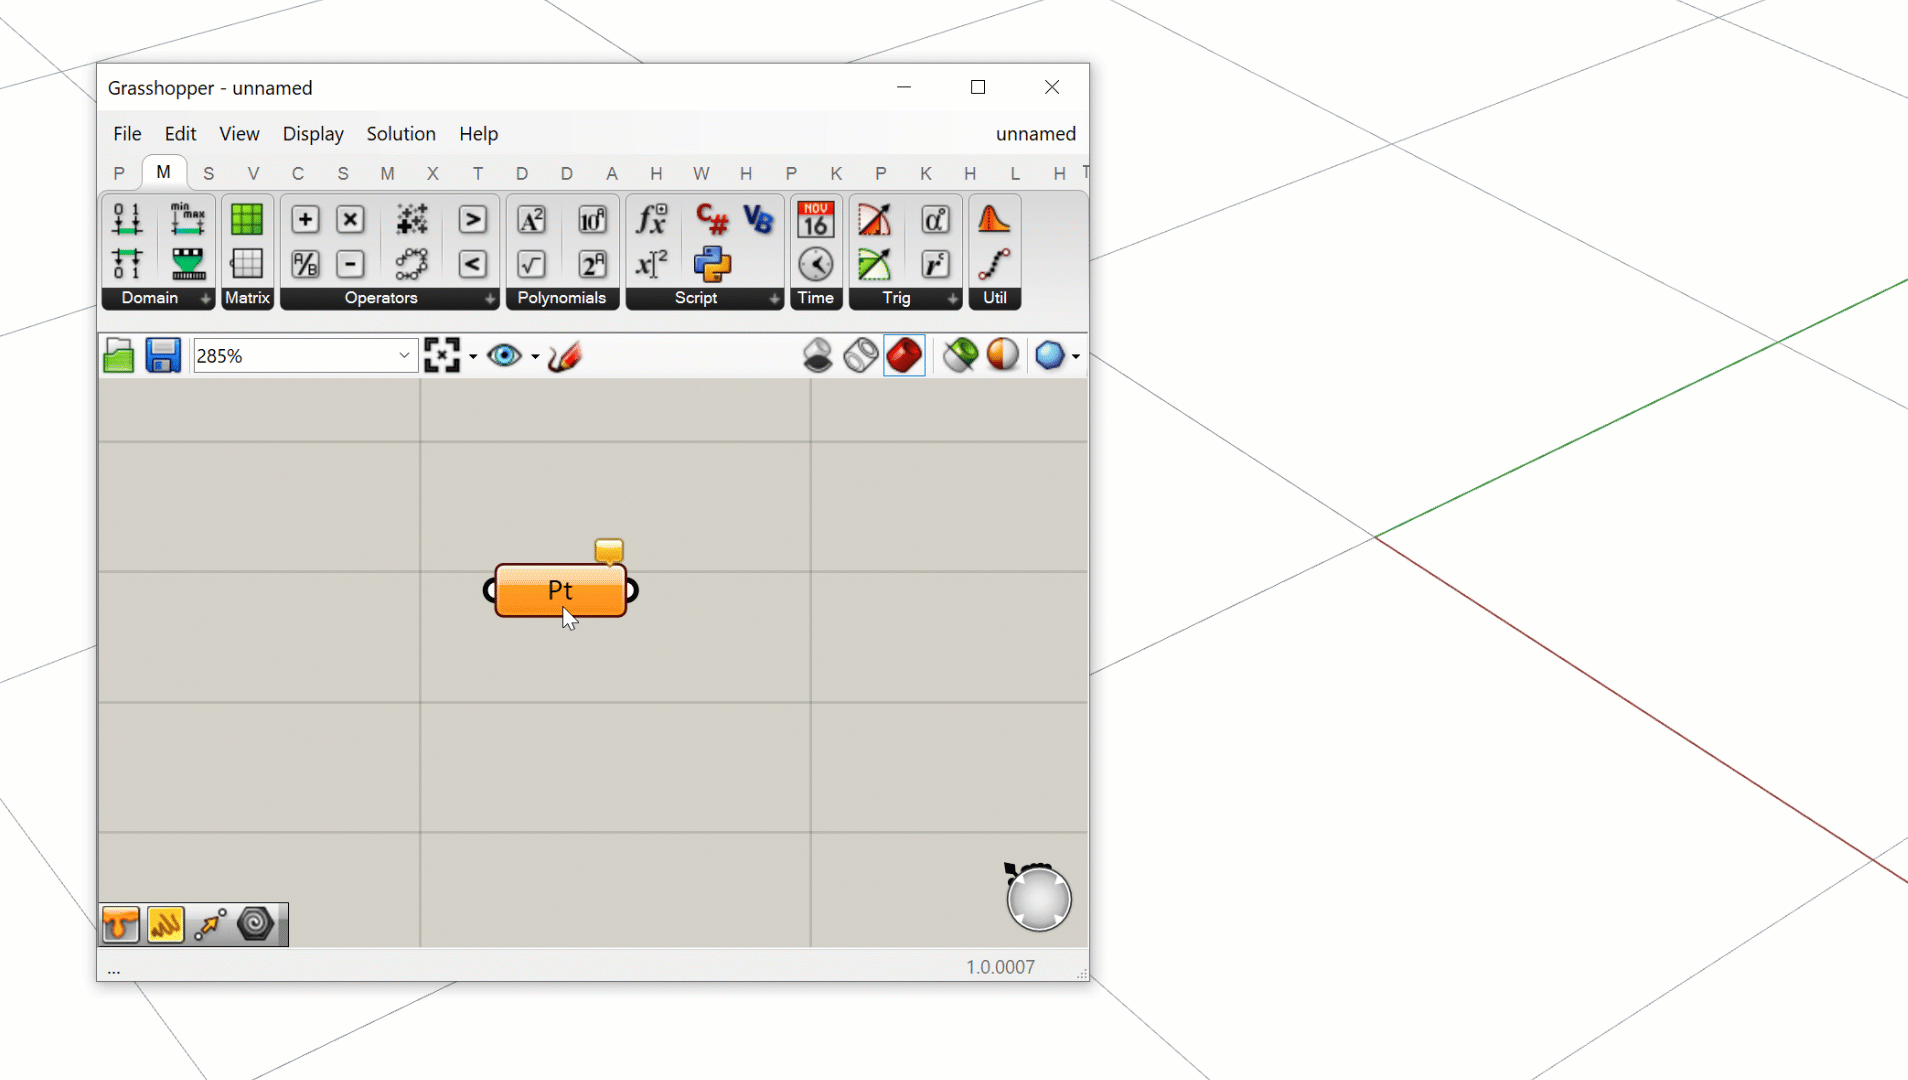Expand the Script panel
The image size is (1908, 1080).
pos(774,299)
